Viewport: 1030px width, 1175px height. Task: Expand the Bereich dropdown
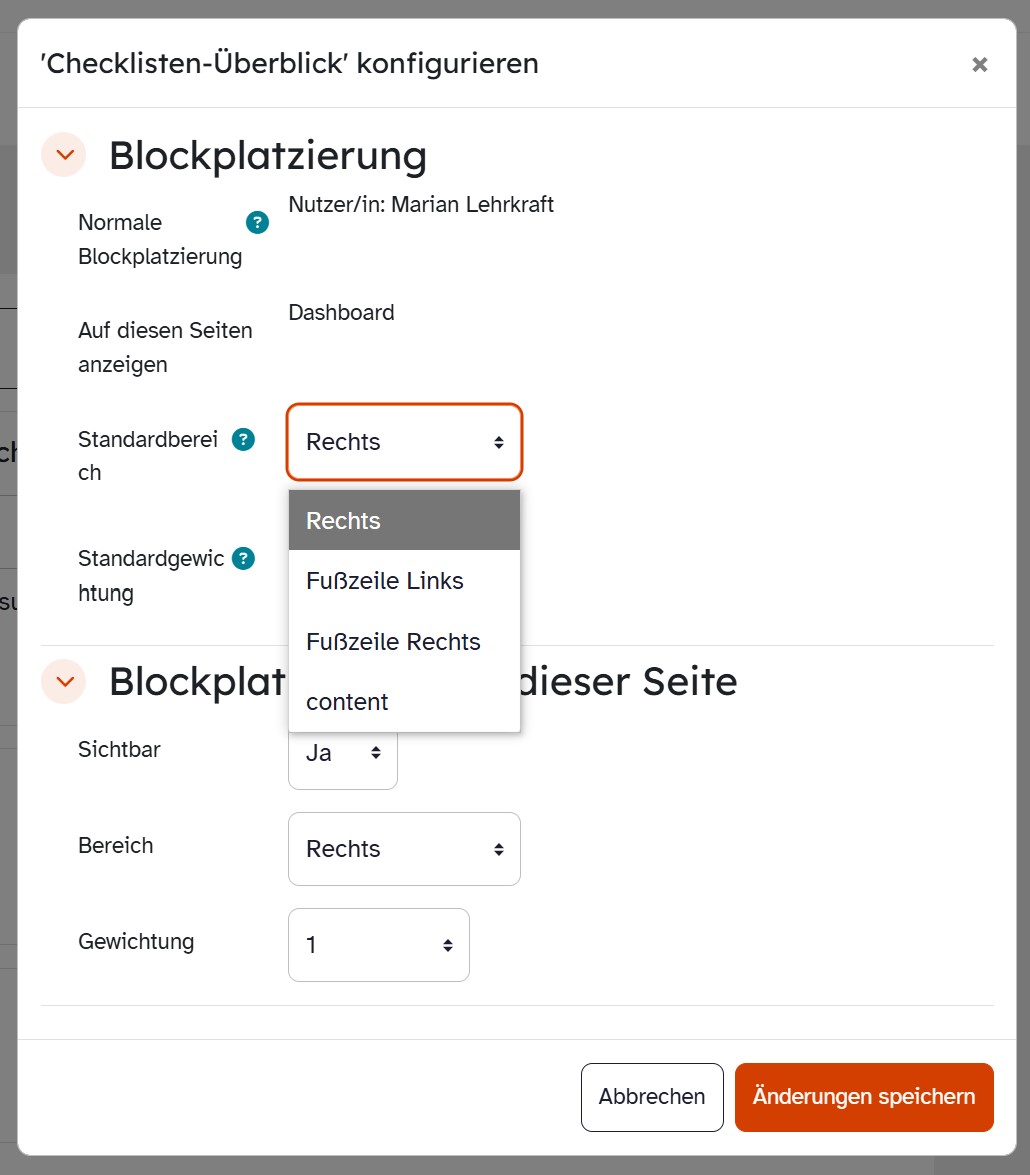click(x=404, y=849)
